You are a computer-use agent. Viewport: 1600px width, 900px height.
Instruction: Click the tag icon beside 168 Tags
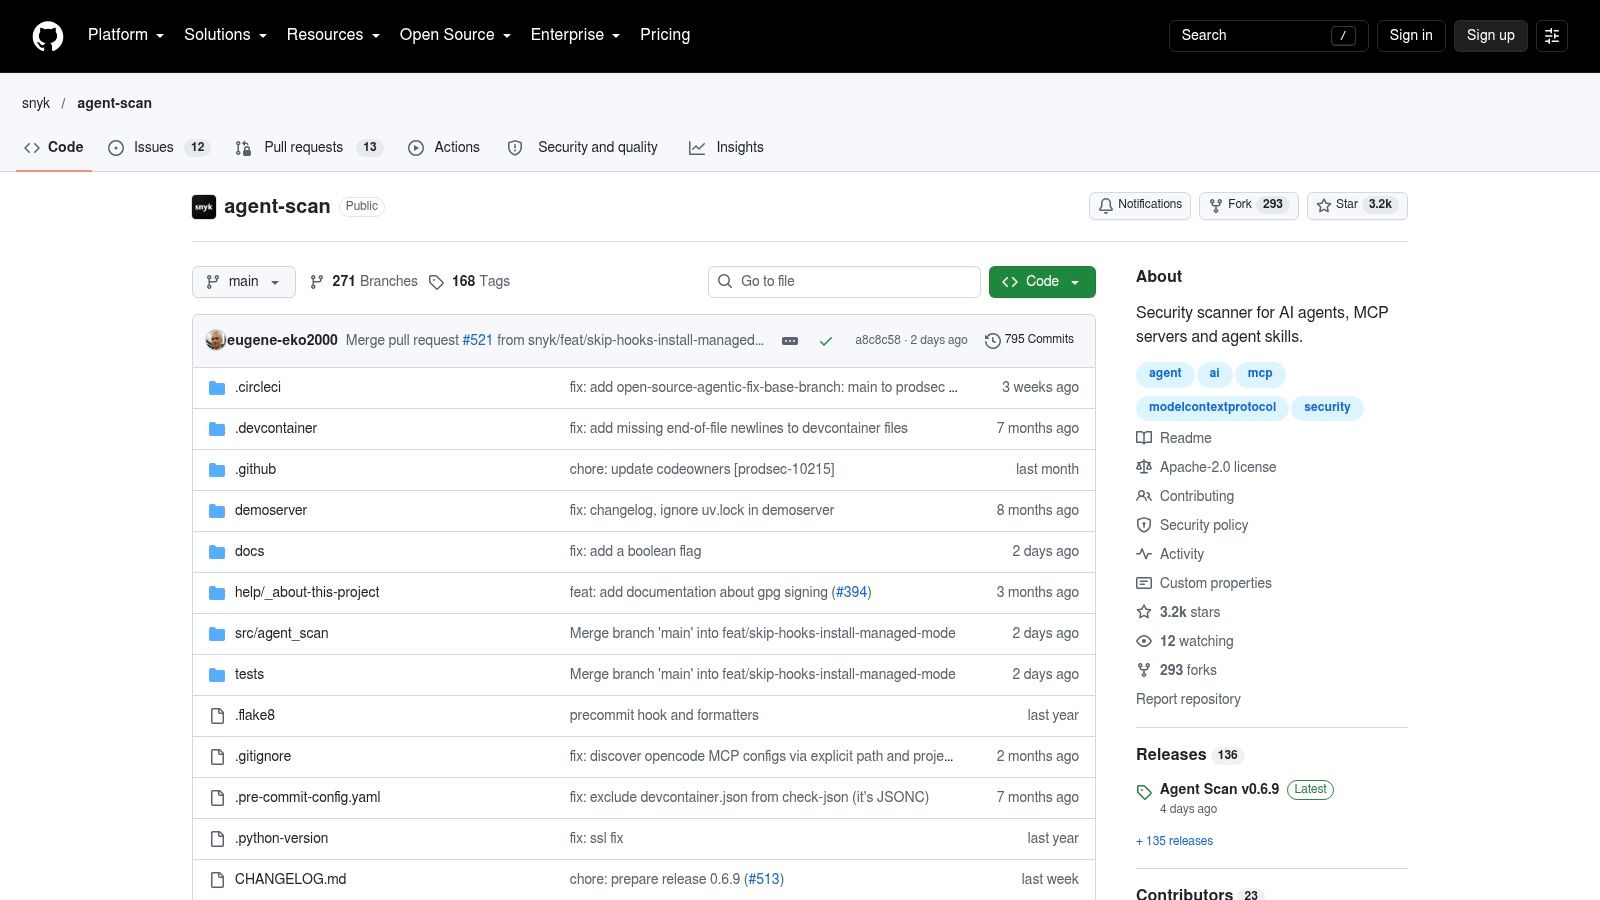coord(436,282)
